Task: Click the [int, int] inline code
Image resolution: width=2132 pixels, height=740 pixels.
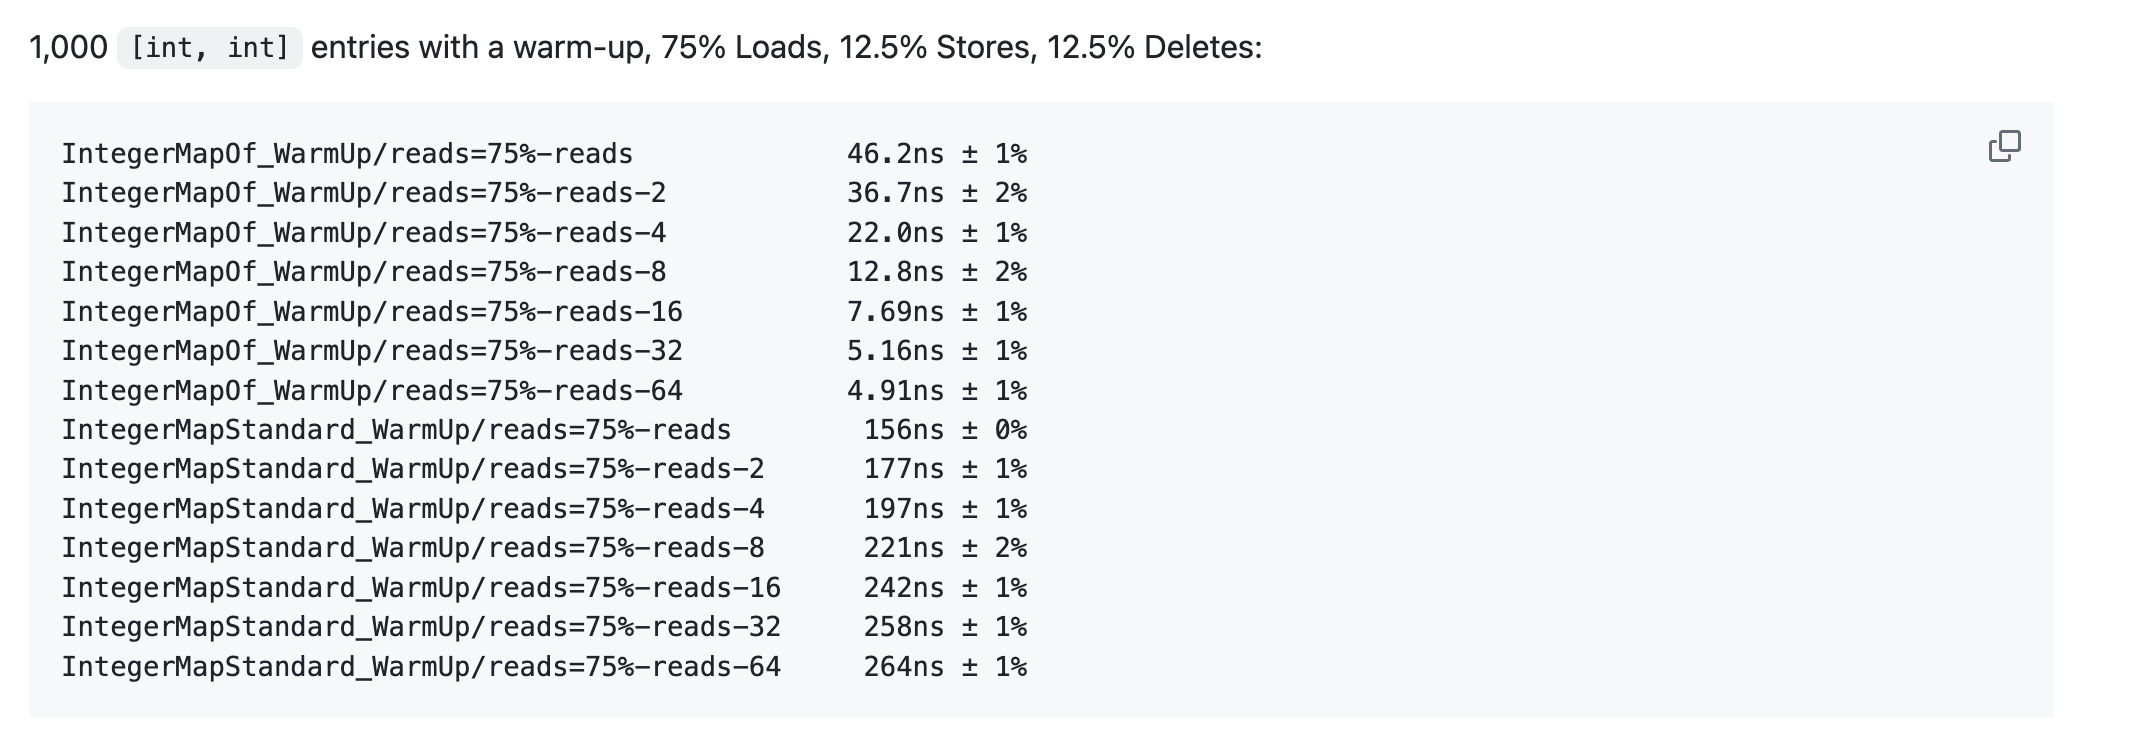Action: 209,47
